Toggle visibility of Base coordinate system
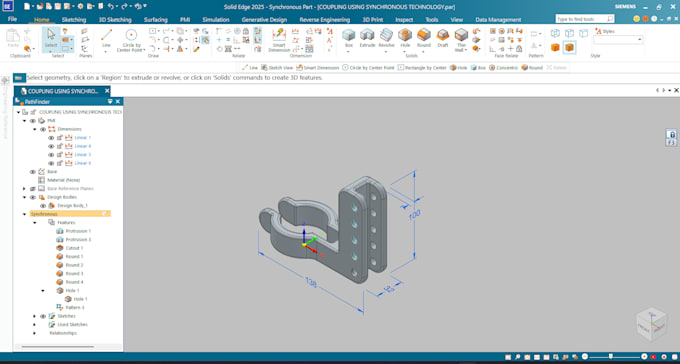This screenshot has width=680, height=364. 33,172
